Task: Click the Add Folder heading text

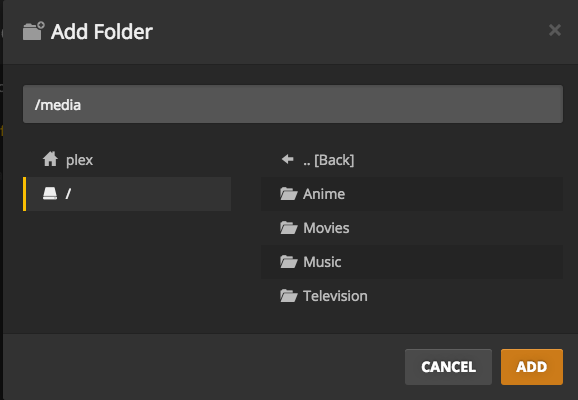Action: click(x=102, y=31)
